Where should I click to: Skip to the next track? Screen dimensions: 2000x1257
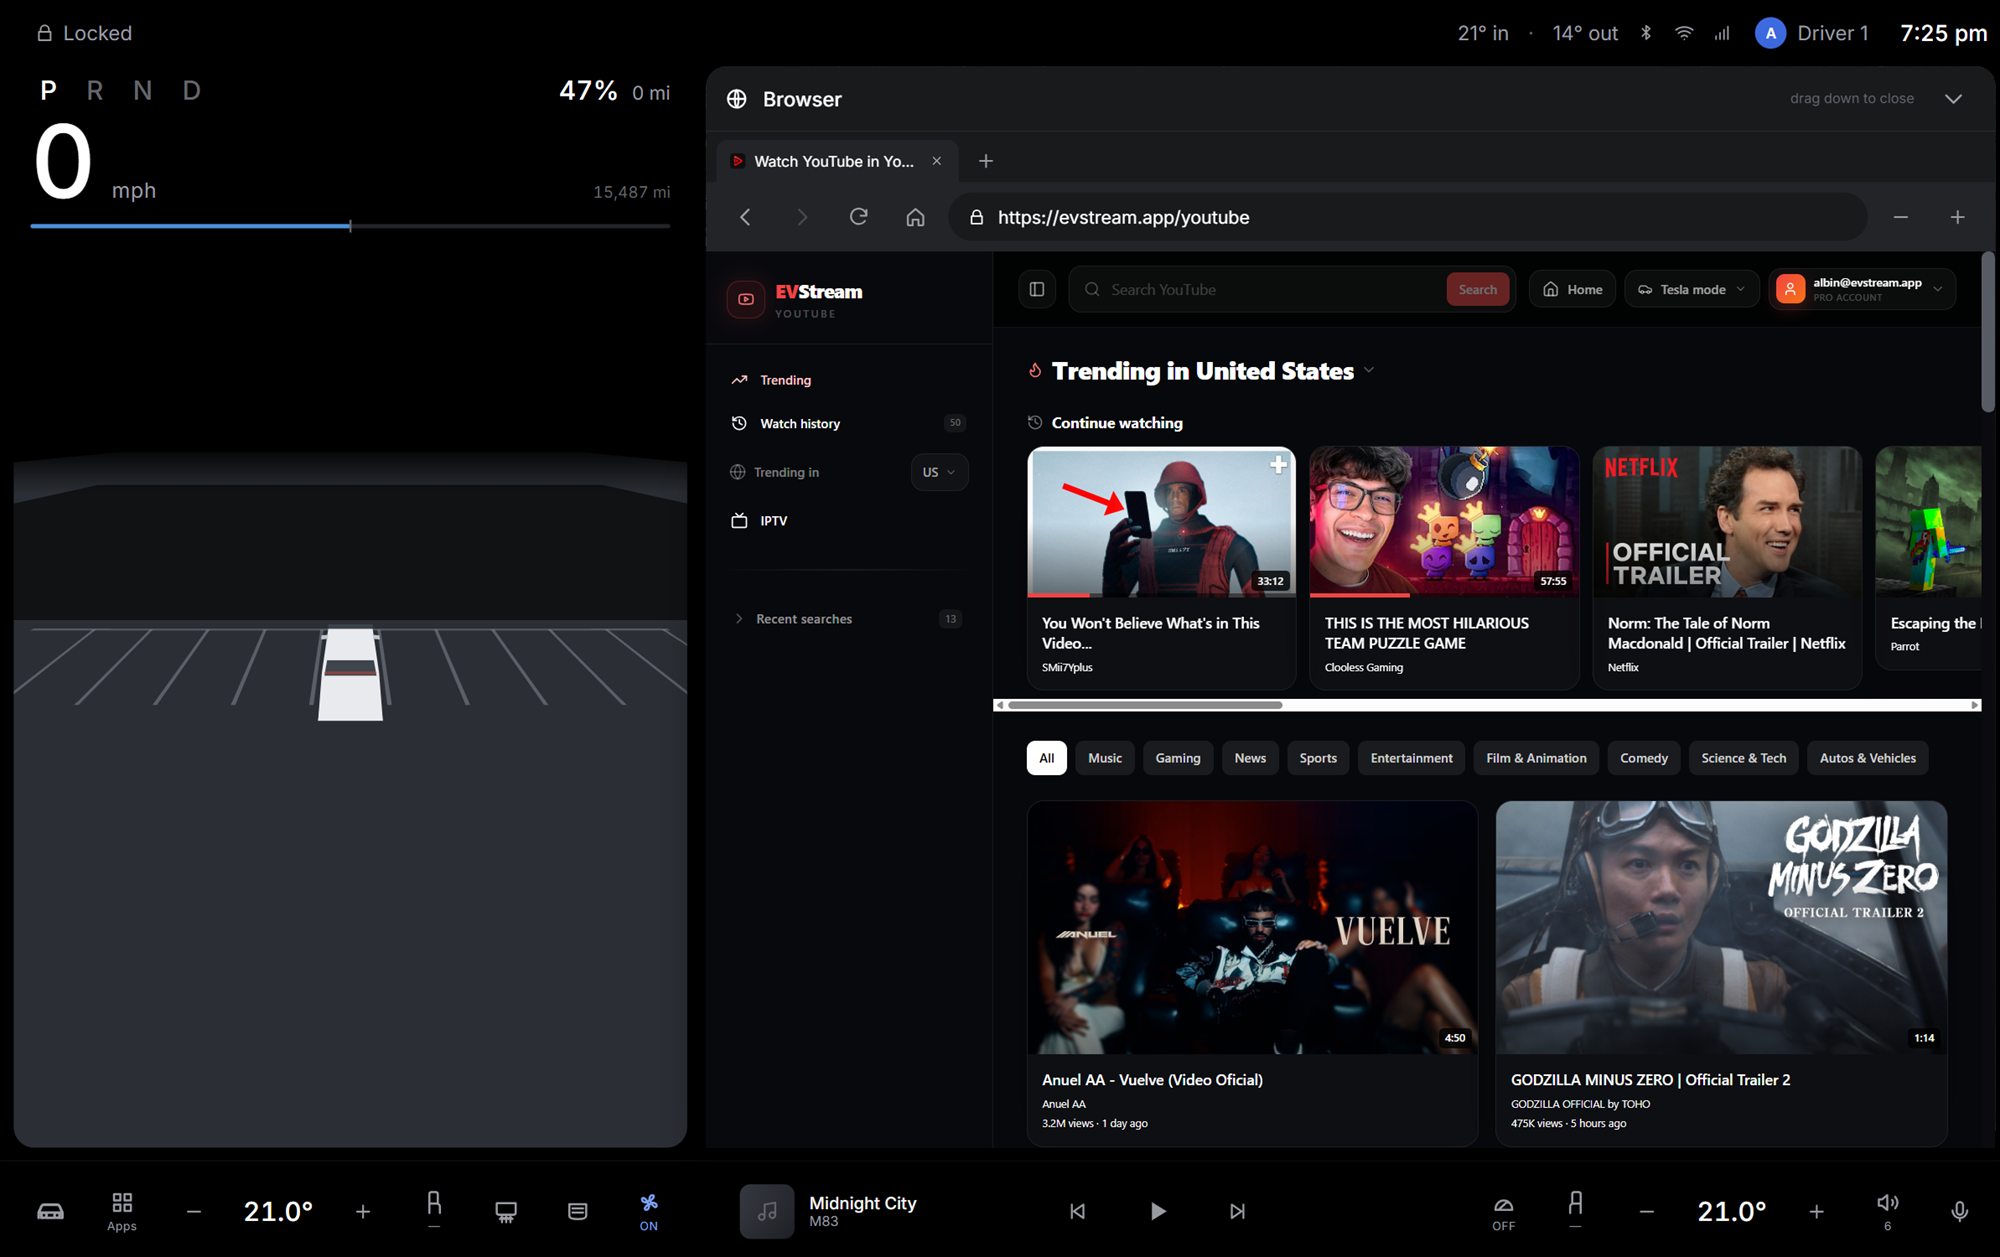[1237, 1211]
